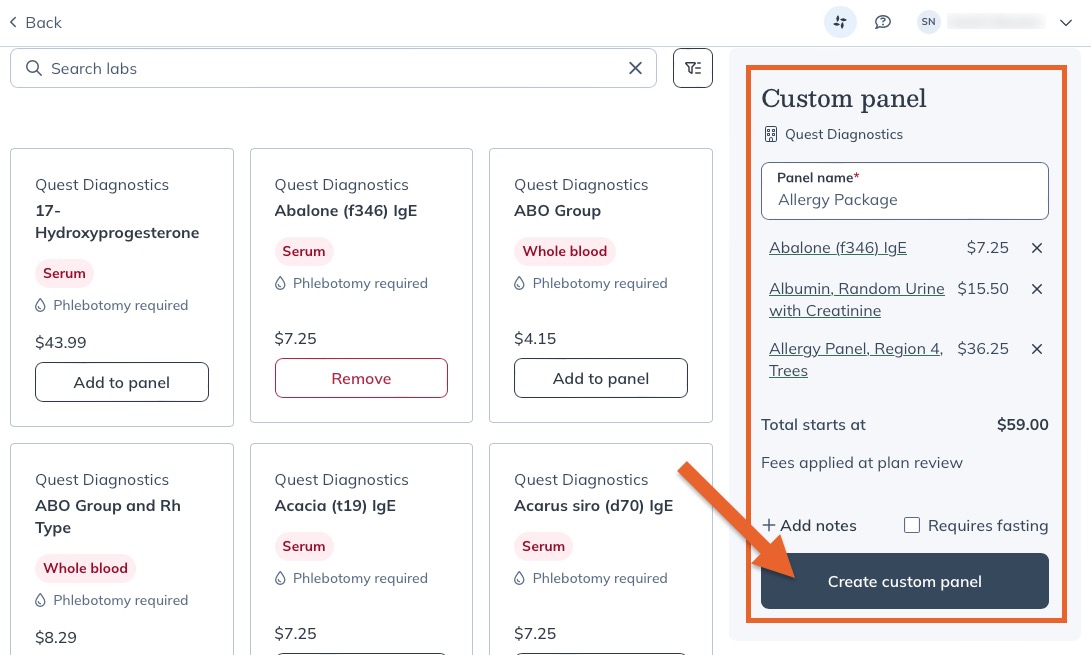Click Whole blood tag on ABO Group and Rh Type
The height and width of the screenshot is (655, 1091).
click(x=85, y=568)
